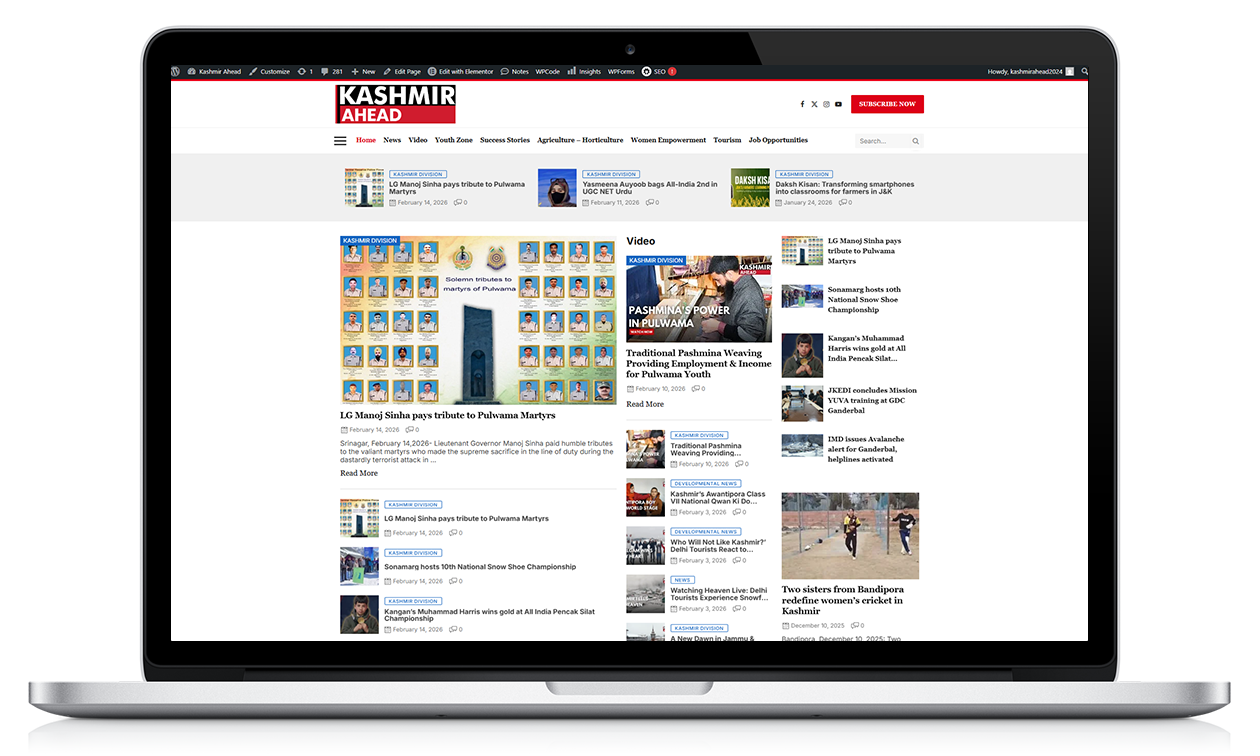Image resolution: width=1260 pixels, height=756 pixels.
Task: Open the Facebook social icon
Action: (802, 104)
